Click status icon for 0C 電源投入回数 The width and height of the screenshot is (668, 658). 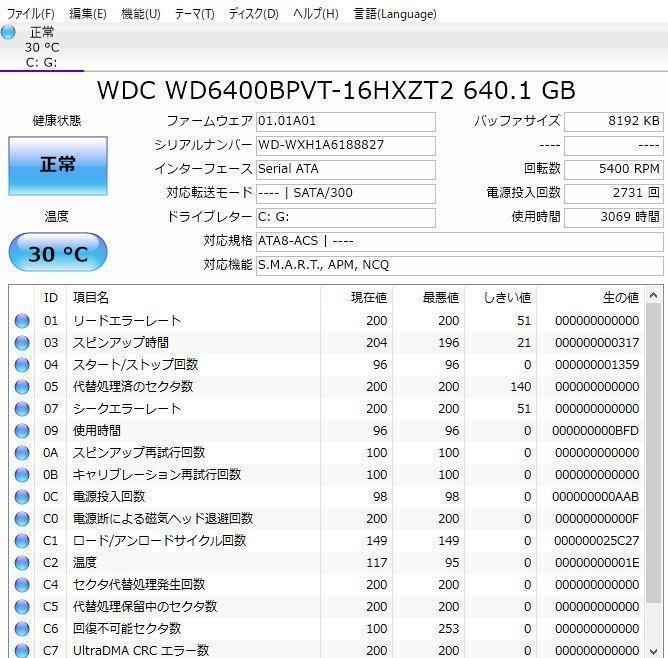pos(22,497)
